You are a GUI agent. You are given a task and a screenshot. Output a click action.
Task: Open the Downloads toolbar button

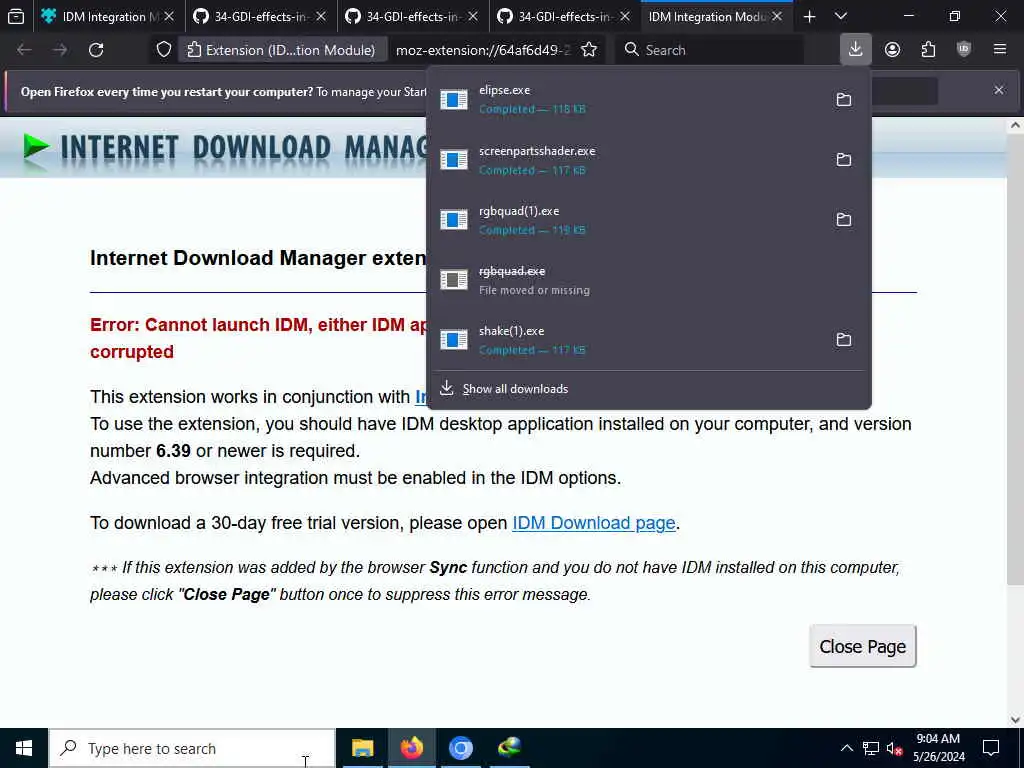pyautogui.click(x=856, y=49)
